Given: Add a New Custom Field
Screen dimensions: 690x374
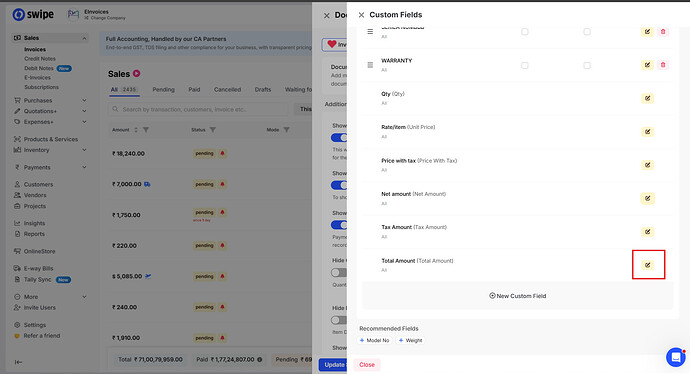Looking at the screenshot, I should tap(518, 296).
